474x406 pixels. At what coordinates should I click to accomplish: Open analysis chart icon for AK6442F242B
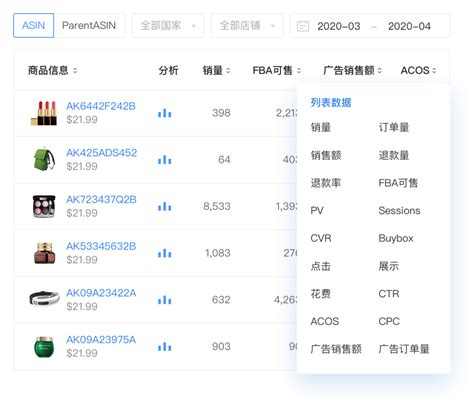click(165, 113)
